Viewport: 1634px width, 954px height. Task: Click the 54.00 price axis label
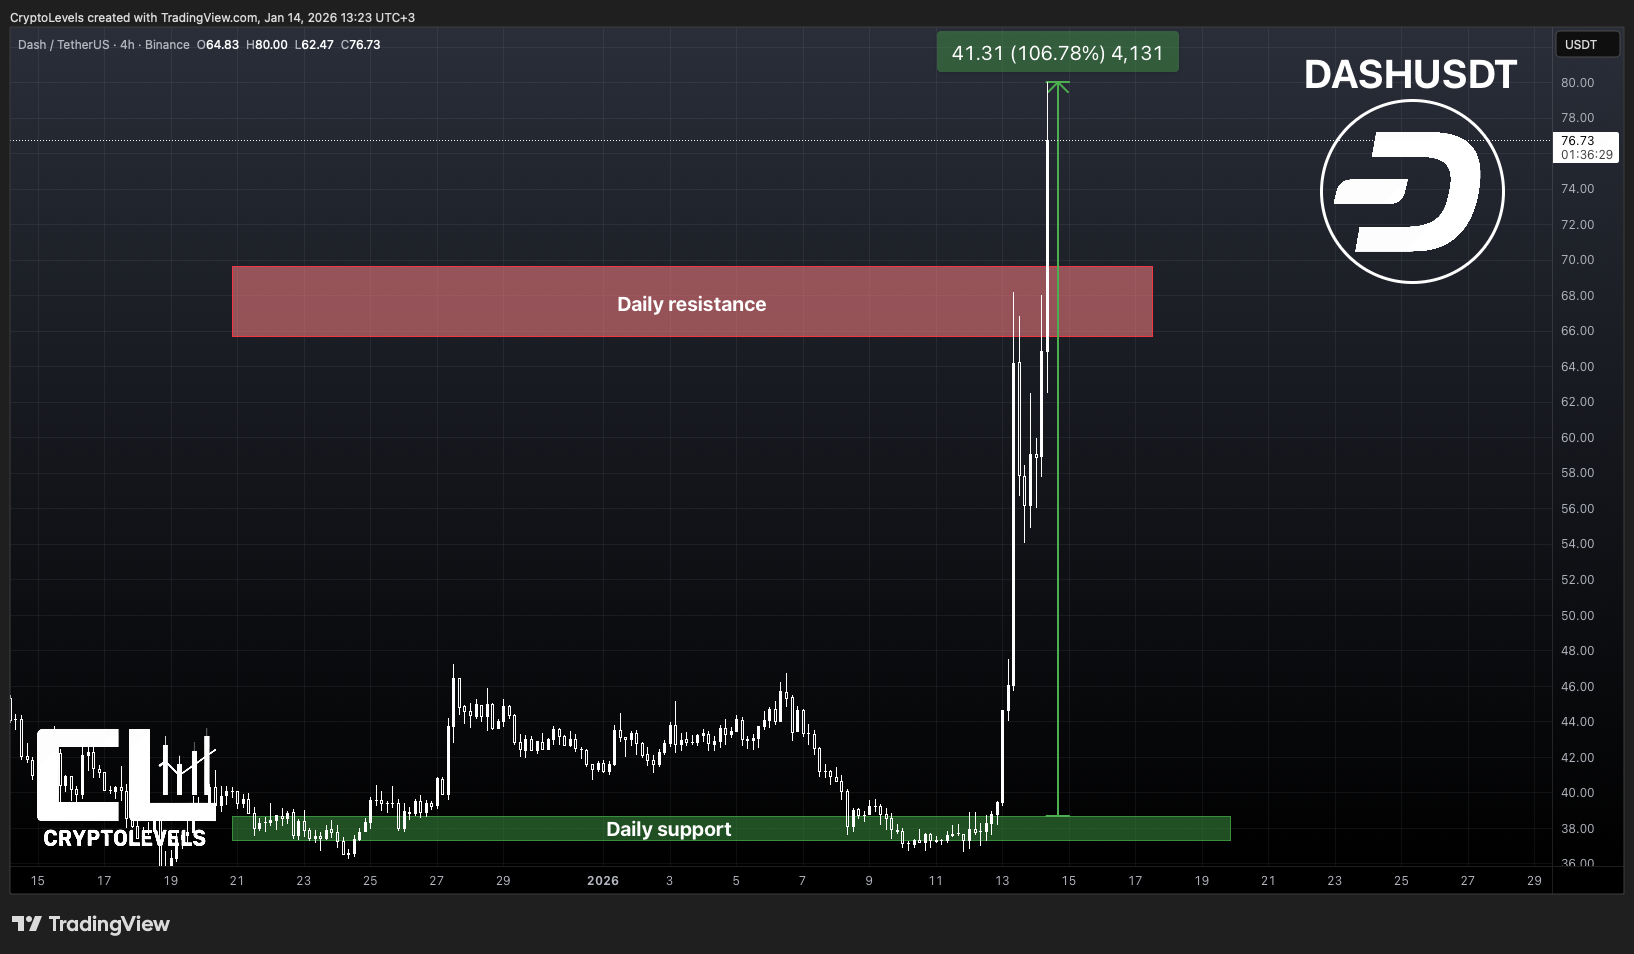(1577, 544)
